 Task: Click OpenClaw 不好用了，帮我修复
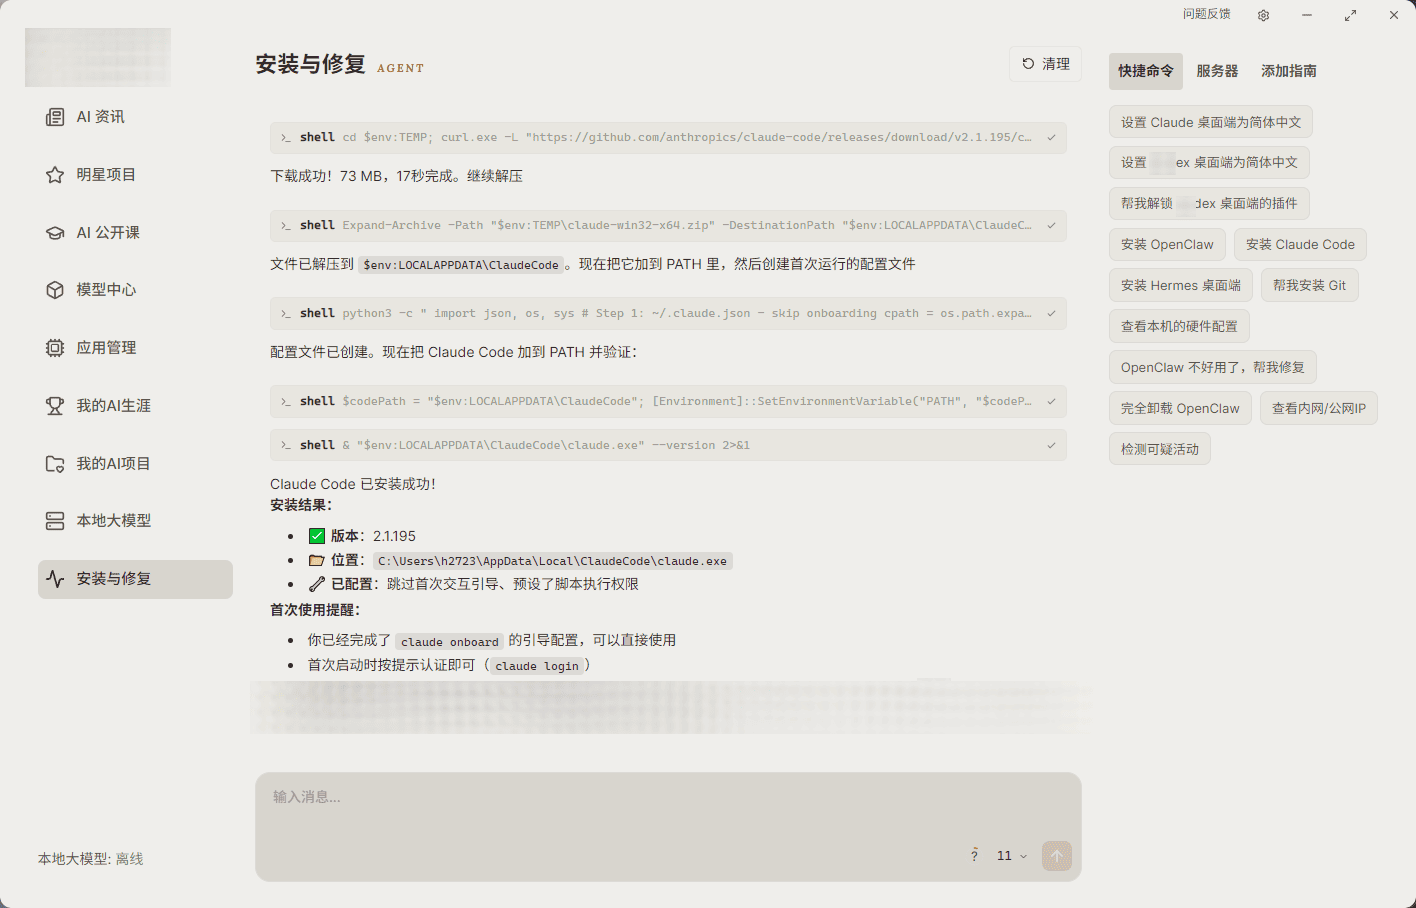[x=1213, y=367]
